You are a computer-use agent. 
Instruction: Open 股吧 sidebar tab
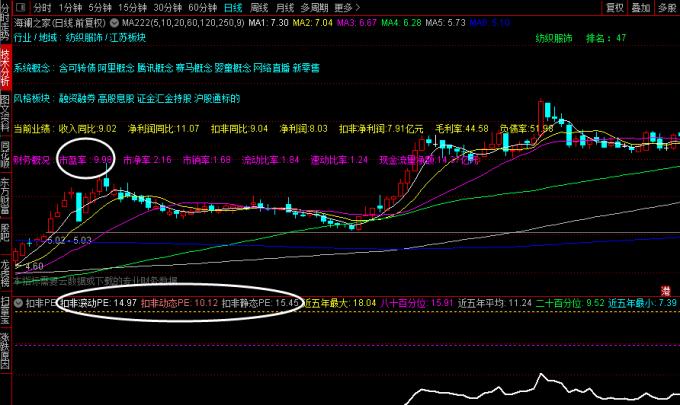(5, 233)
